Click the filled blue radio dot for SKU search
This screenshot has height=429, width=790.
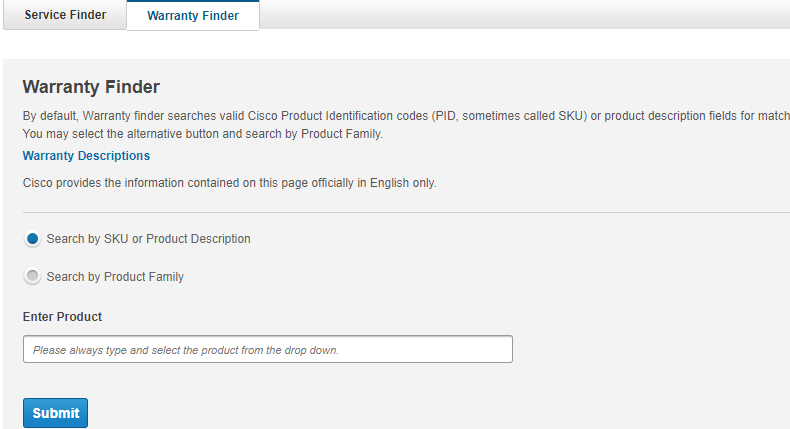pos(33,239)
